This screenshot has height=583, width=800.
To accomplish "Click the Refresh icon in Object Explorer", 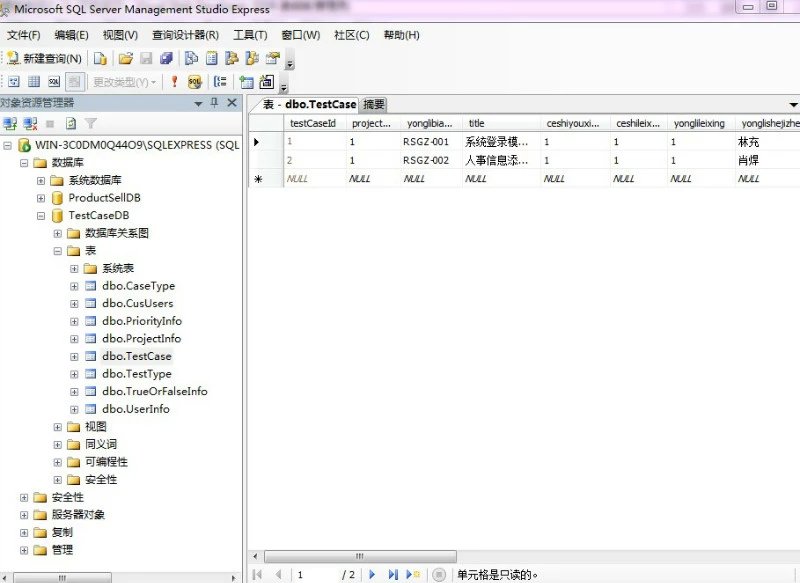I will point(71,123).
